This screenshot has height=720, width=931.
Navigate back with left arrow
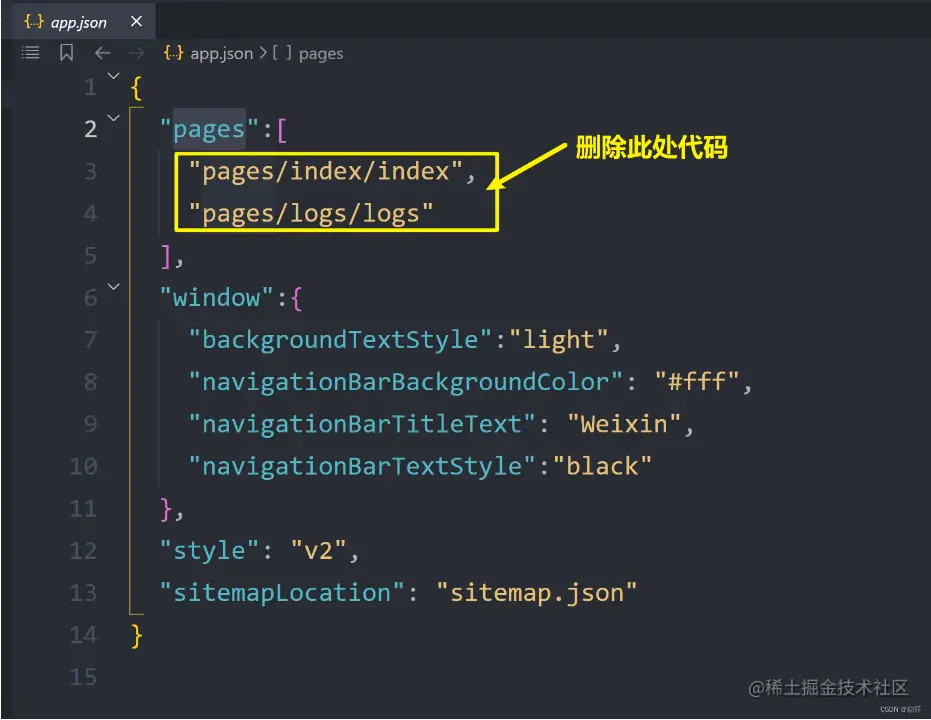pyautogui.click(x=102, y=53)
